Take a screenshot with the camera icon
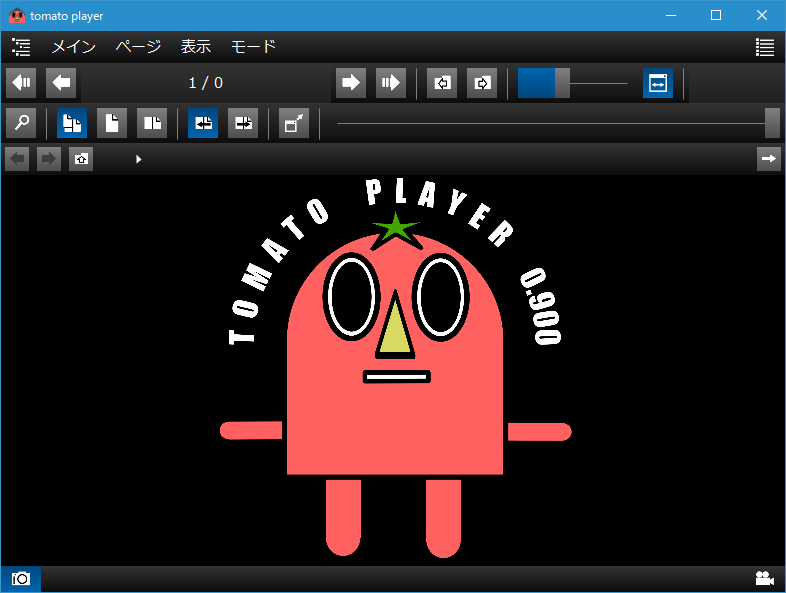 (21, 579)
